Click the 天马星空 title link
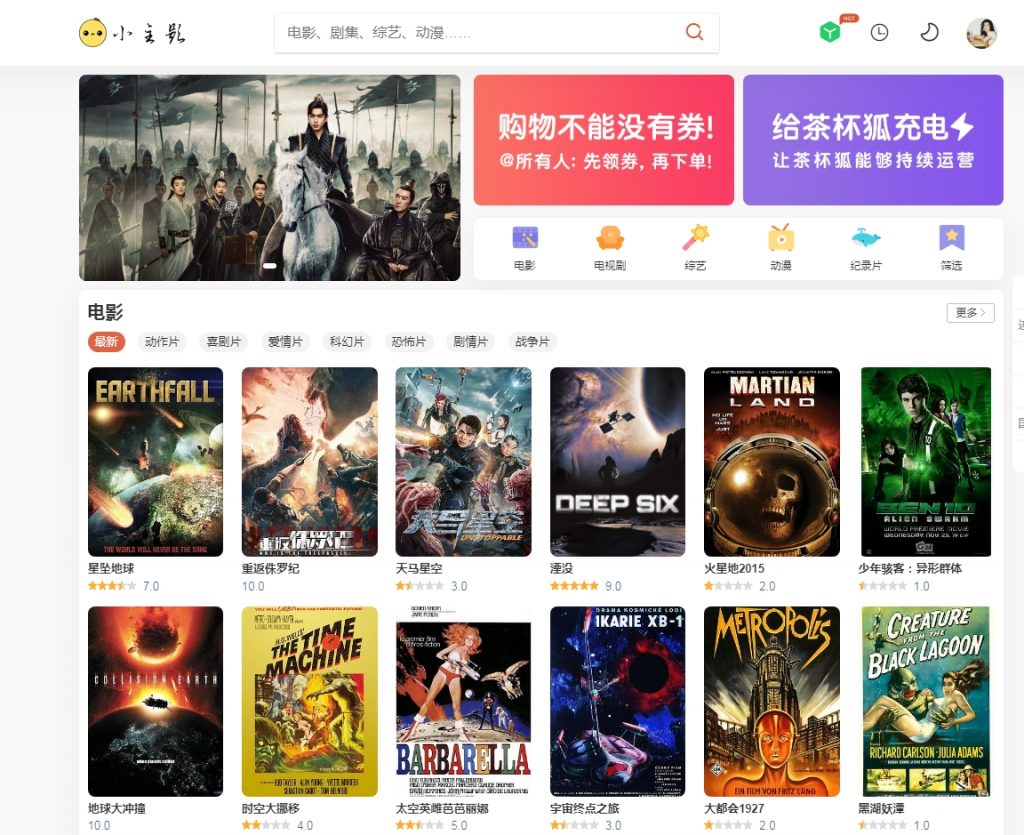 [x=419, y=568]
